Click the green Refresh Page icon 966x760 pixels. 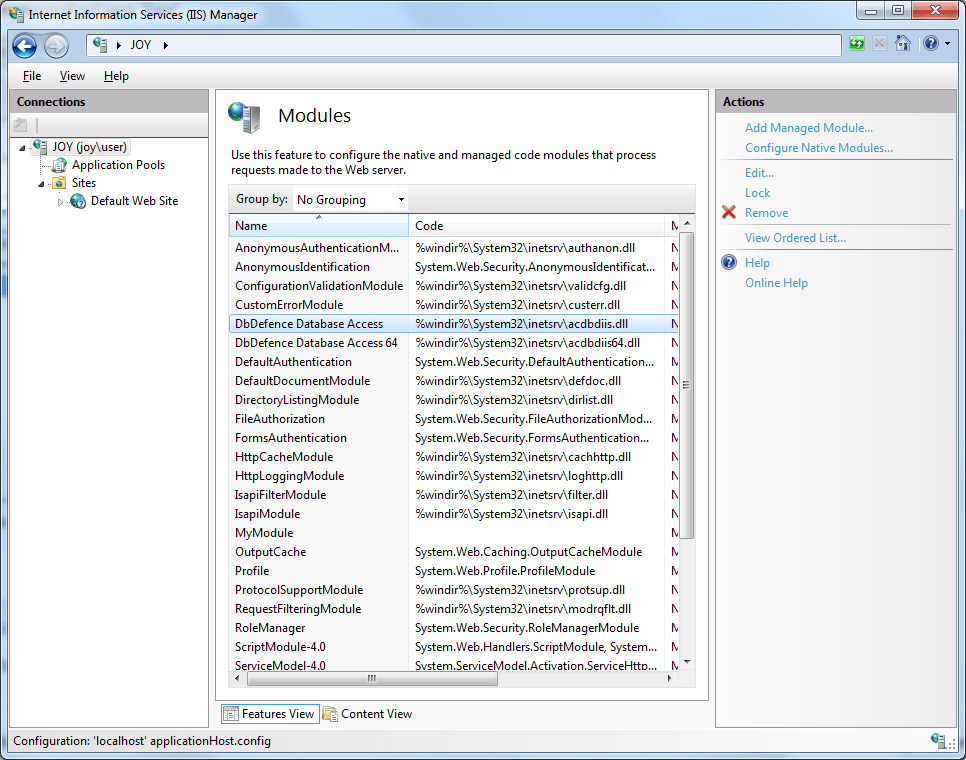point(857,44)
